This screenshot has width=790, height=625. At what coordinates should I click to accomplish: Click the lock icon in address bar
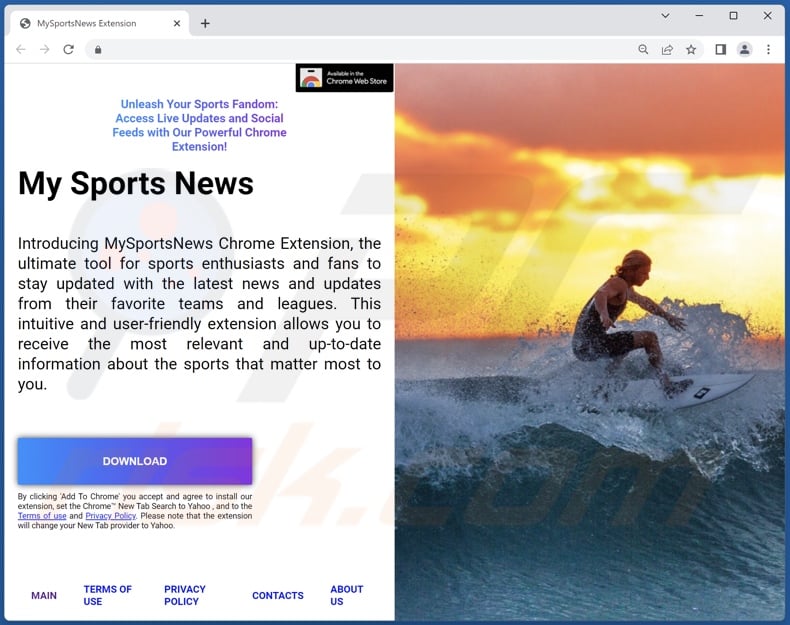pyautogui.click(x=98, y=49)
